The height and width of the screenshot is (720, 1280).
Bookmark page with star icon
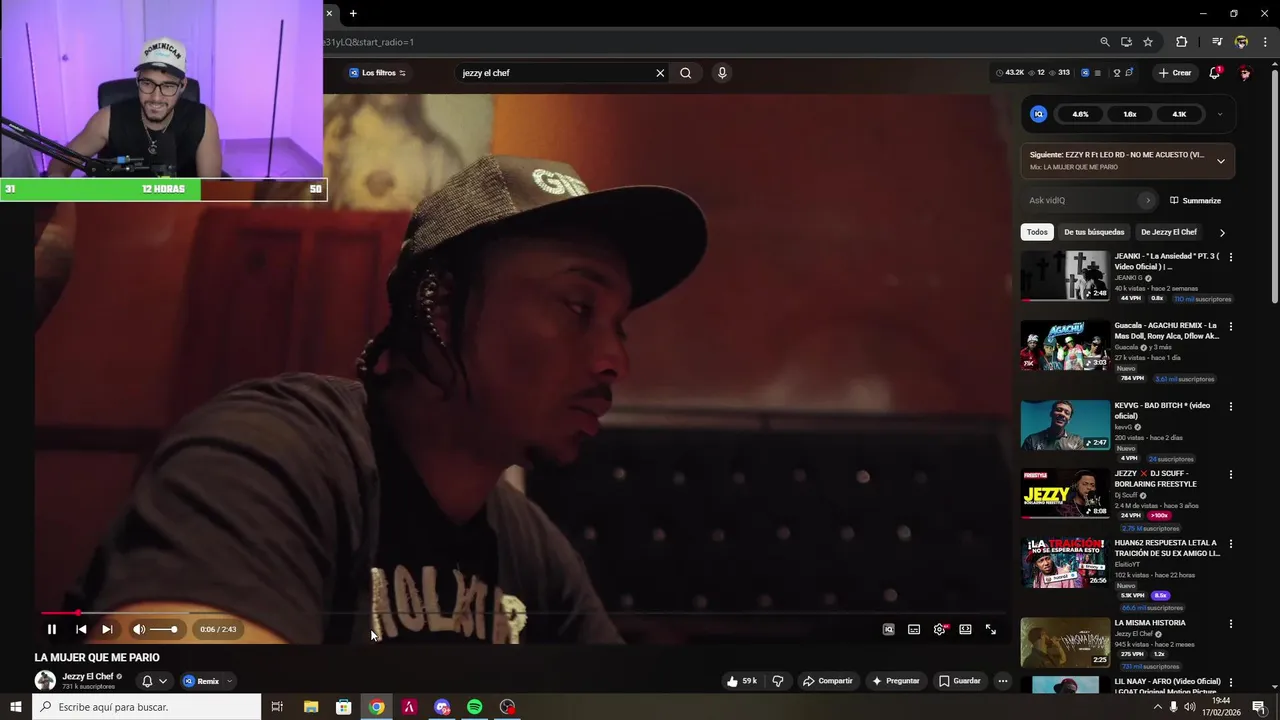pyautogui.click(x=1148, y=42)
